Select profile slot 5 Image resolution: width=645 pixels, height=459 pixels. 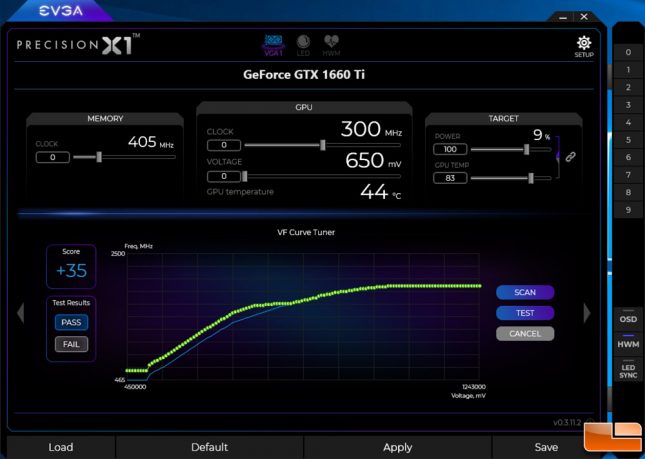[628, 140]
